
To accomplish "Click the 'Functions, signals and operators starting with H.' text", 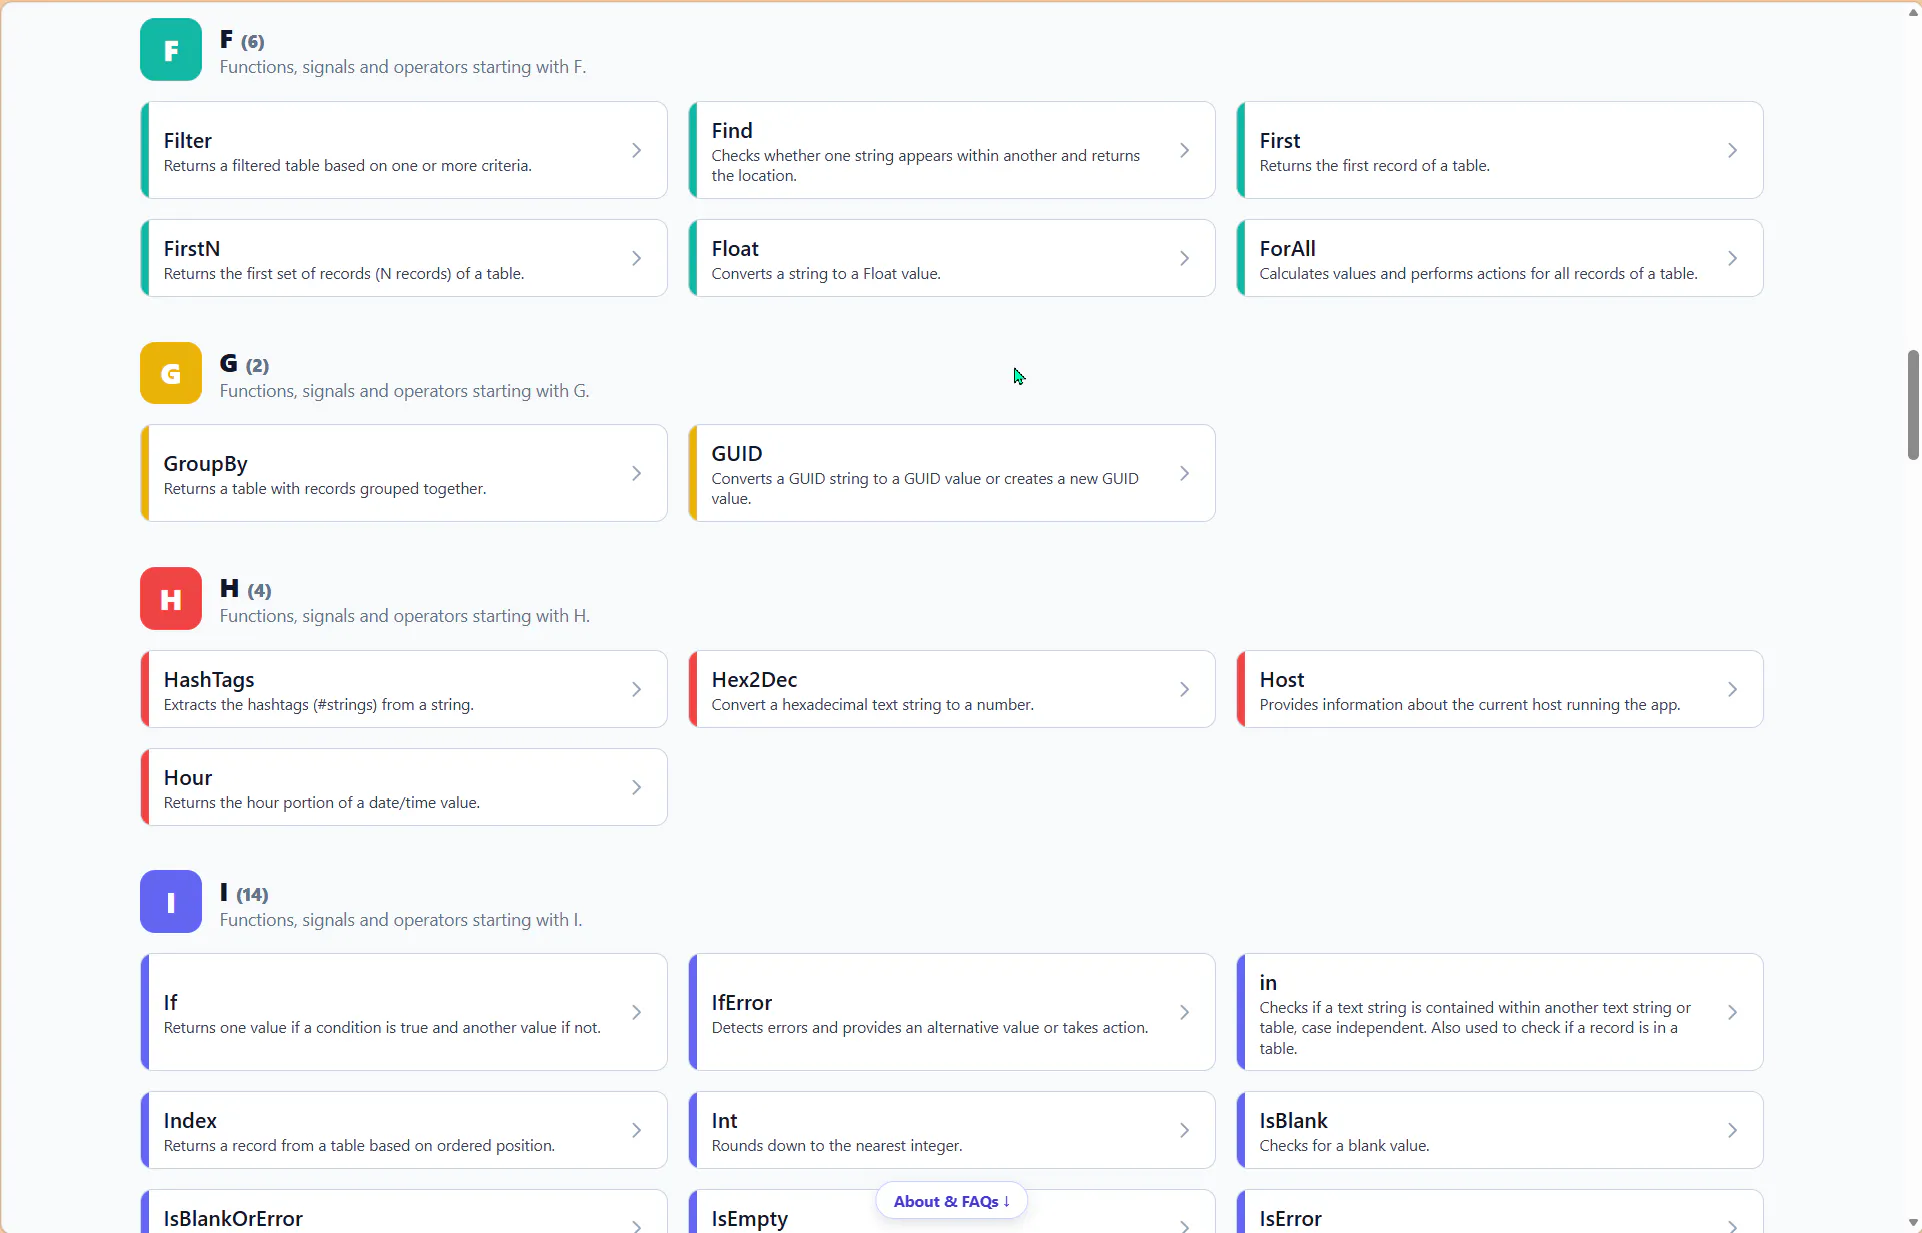I will 405,616.
